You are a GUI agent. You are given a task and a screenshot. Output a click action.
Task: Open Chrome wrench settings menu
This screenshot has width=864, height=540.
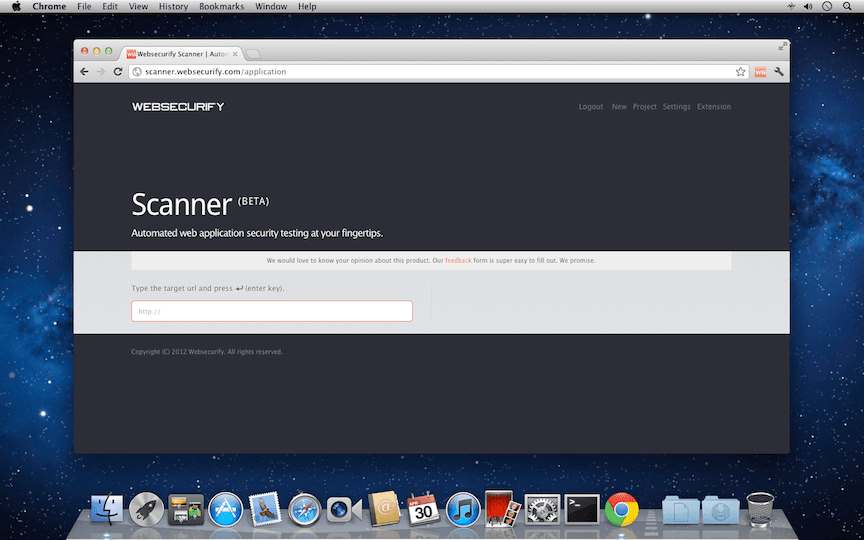779,72
